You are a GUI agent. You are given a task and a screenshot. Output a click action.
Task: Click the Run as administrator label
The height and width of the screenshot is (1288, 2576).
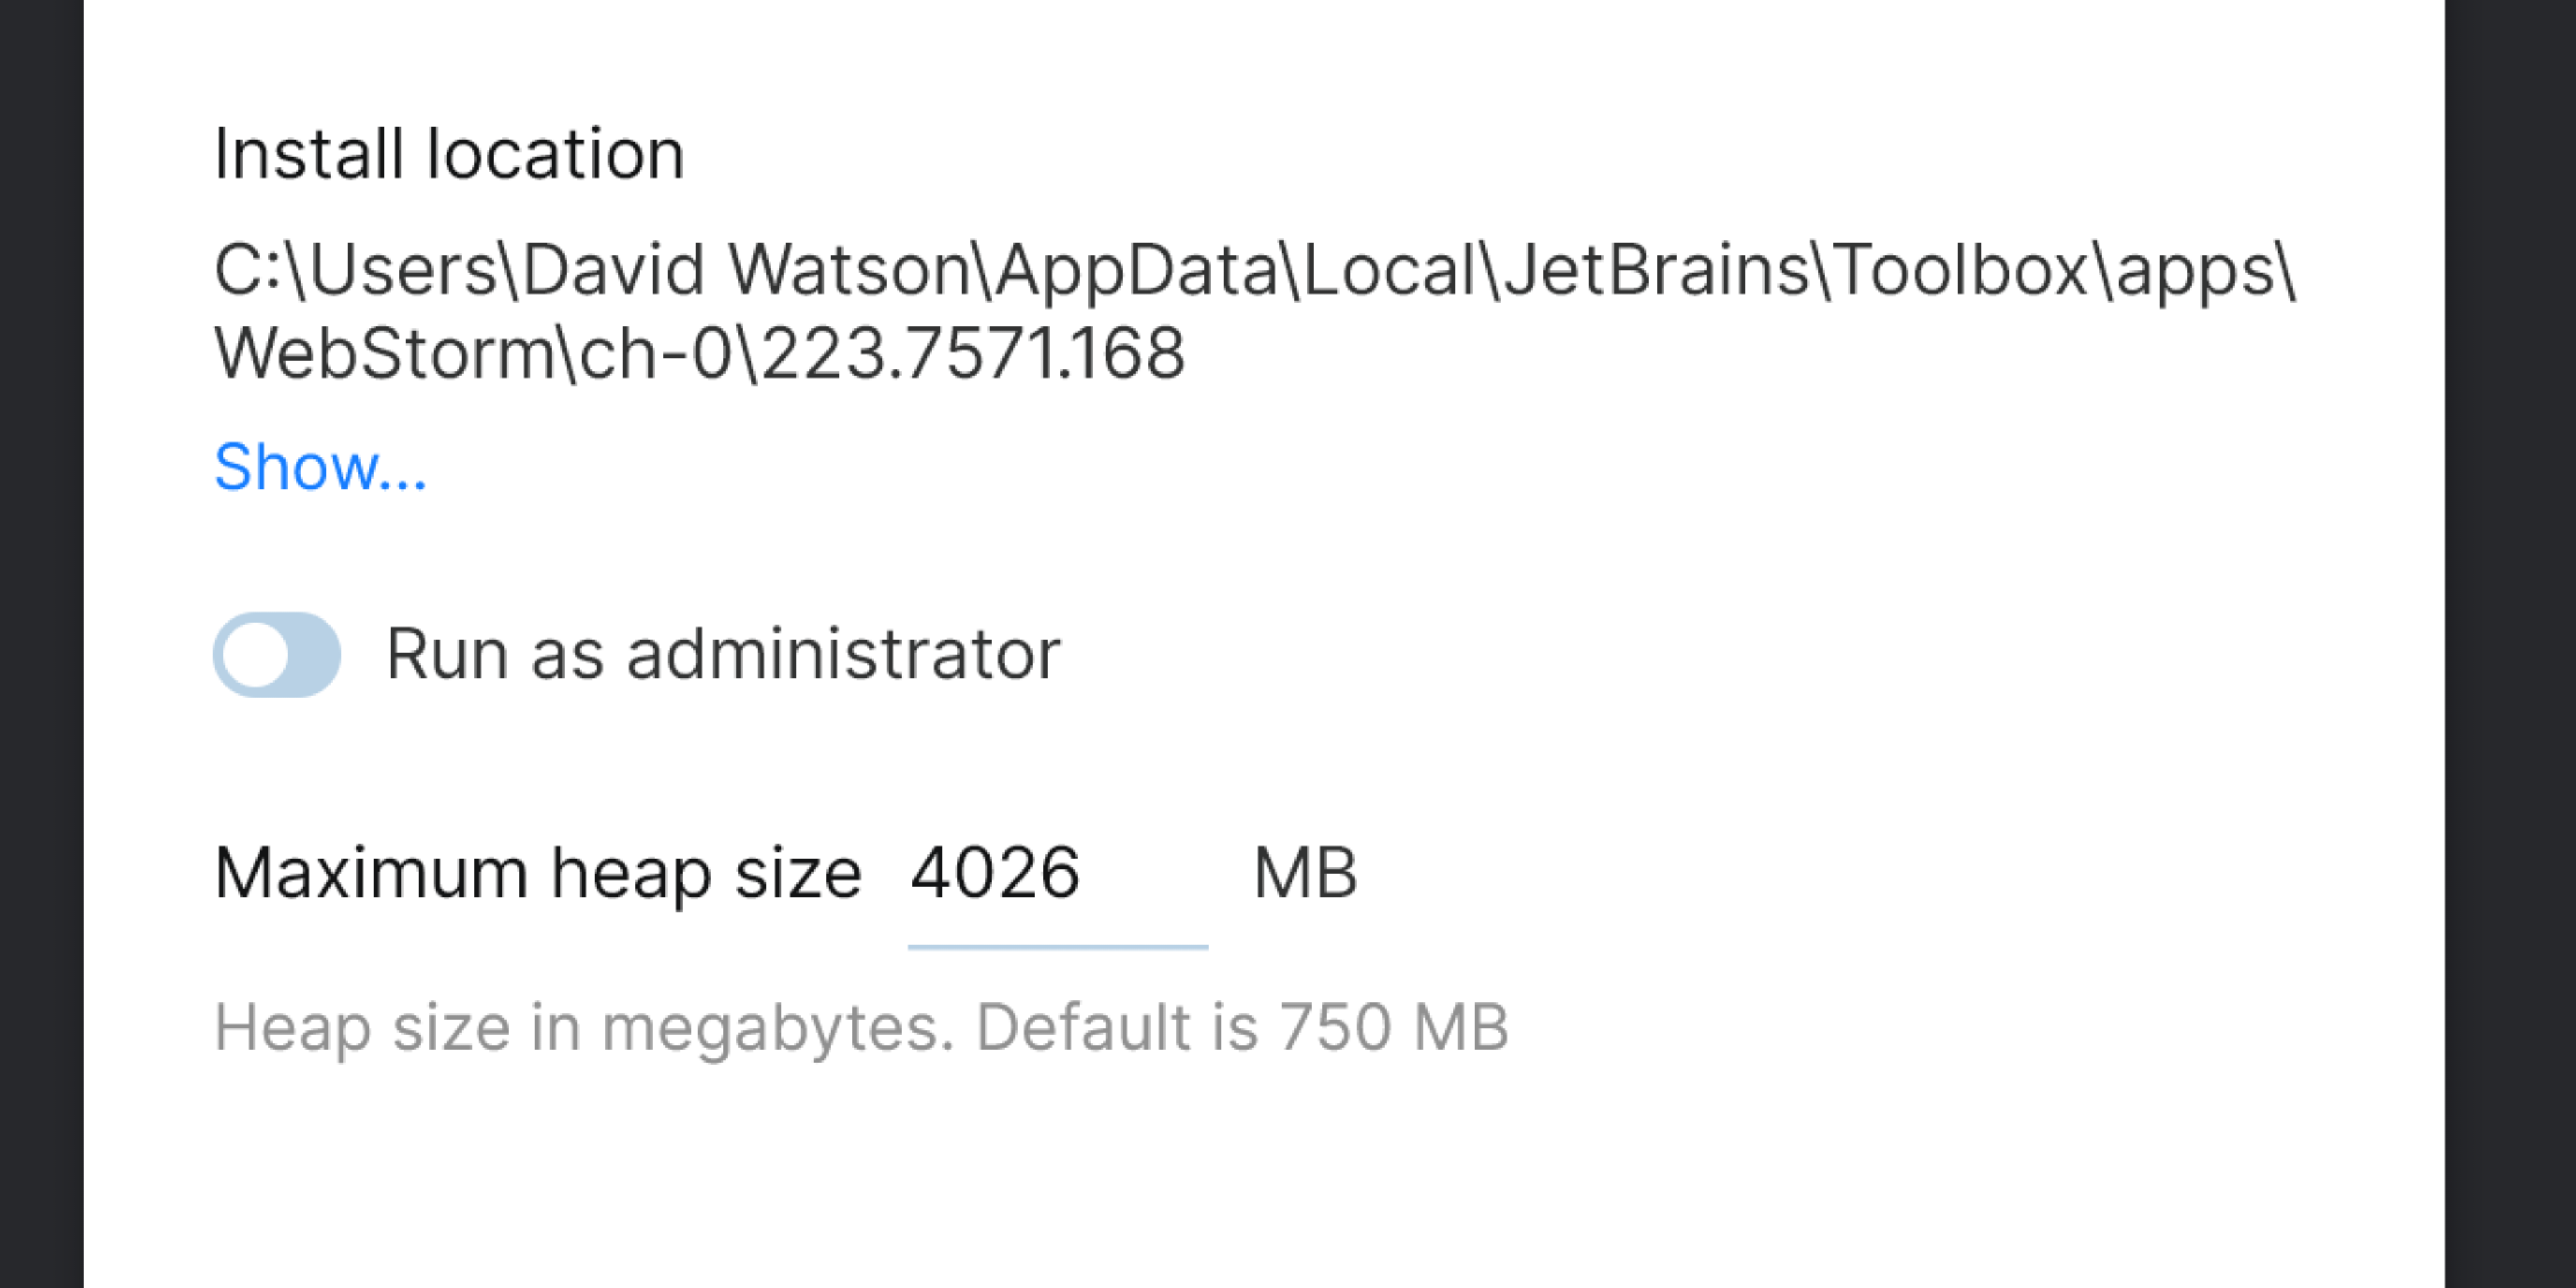pos(723,654)
